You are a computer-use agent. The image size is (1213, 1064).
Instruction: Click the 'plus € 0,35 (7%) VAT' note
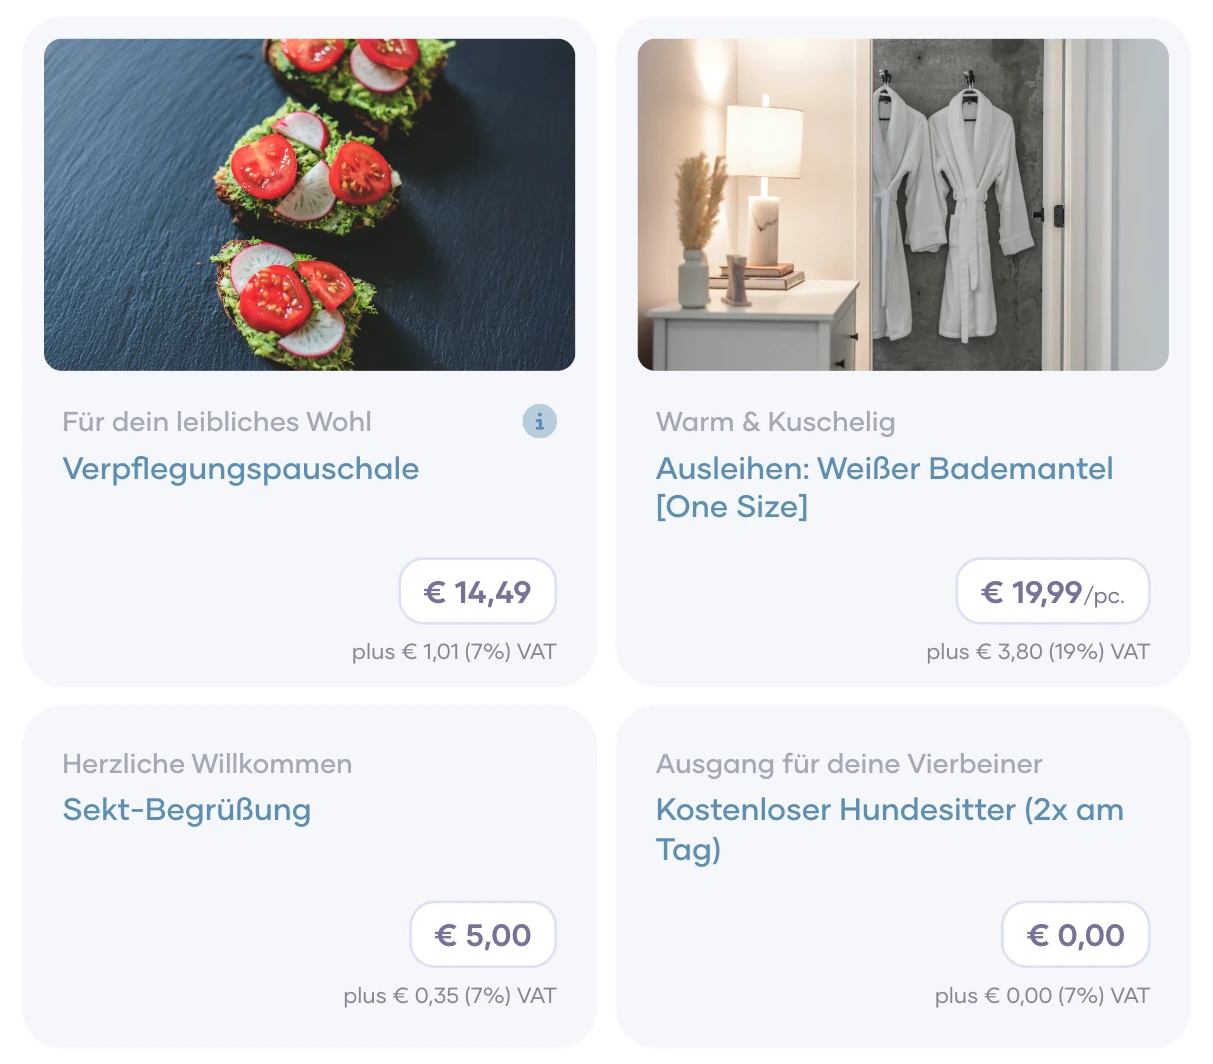tap(450, 996)
